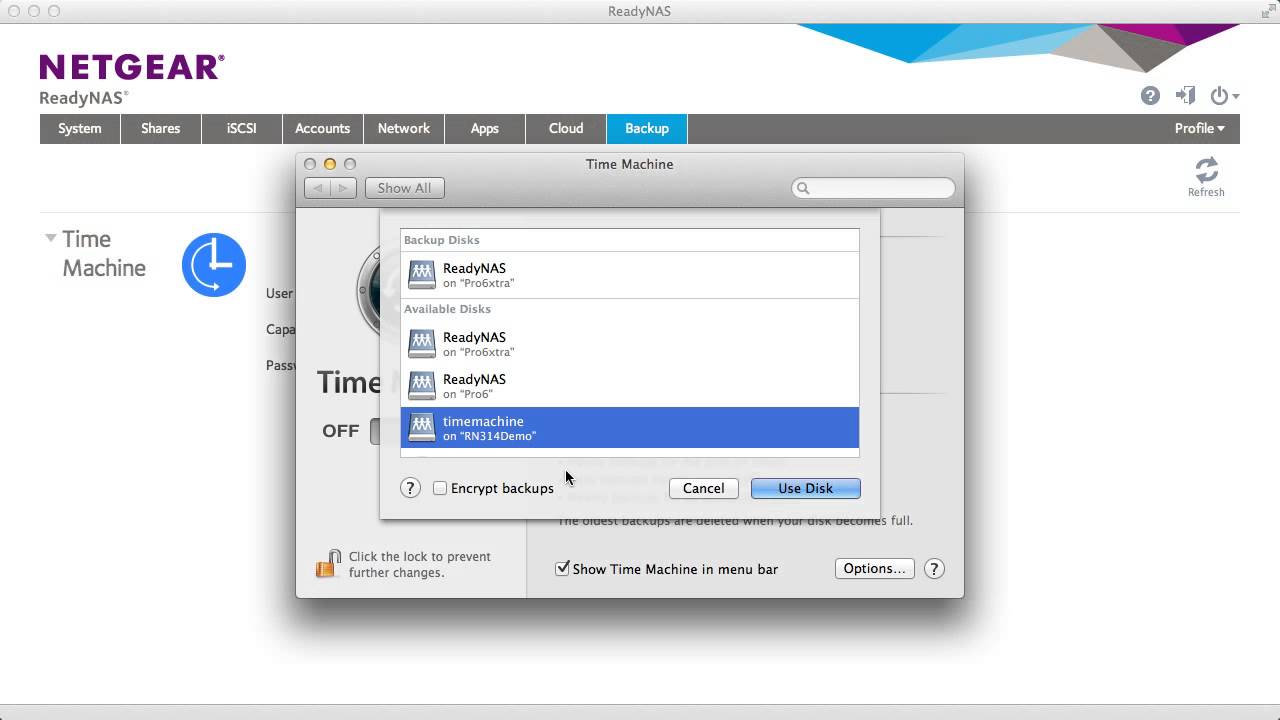
Task: Click help button next to Options
Action: 934,568
